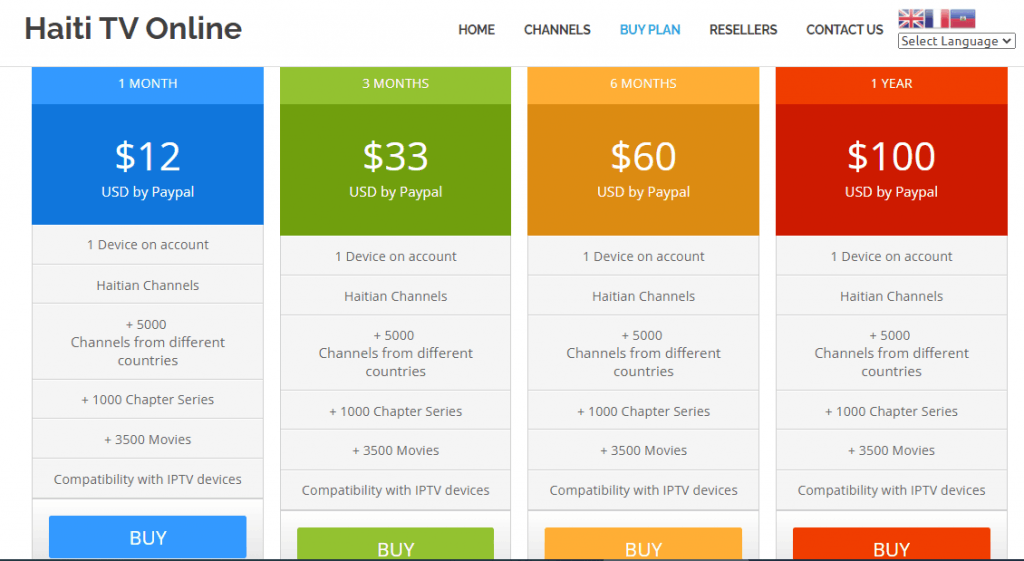Switch language with the French flag
The height and width of the screenshot is (561, 1024).
[936, 18]
